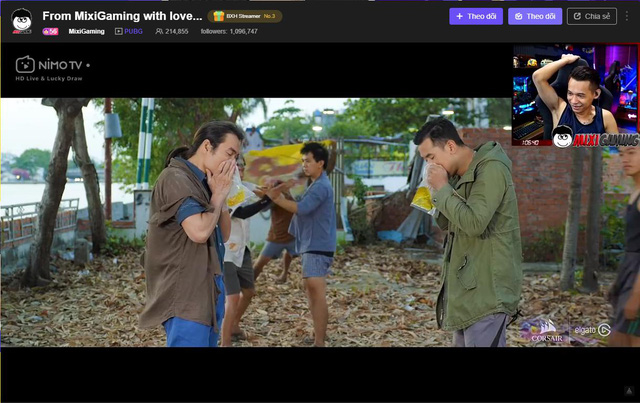The width and height of the screenshot is (640, 403).
Task: Open the MixiGaming channel name link
Action: (x=87, y=31)
